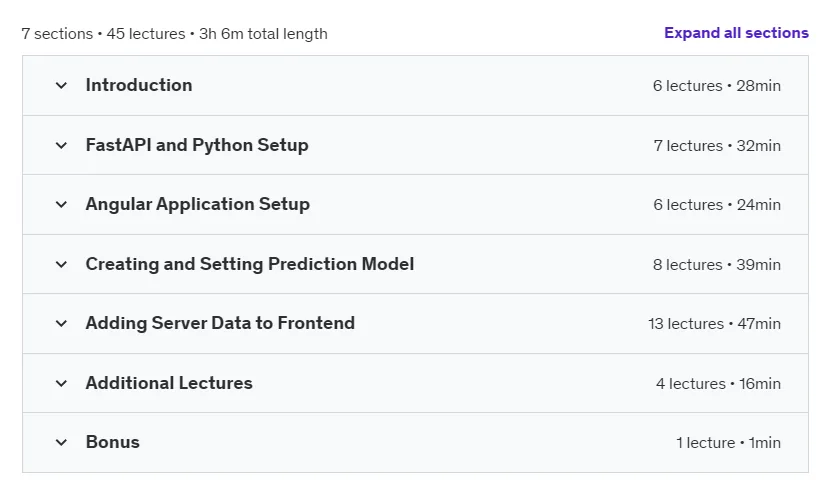Open Creating and Setting Prediction Model title
This screenshot has height=494, width=831.
250,264
